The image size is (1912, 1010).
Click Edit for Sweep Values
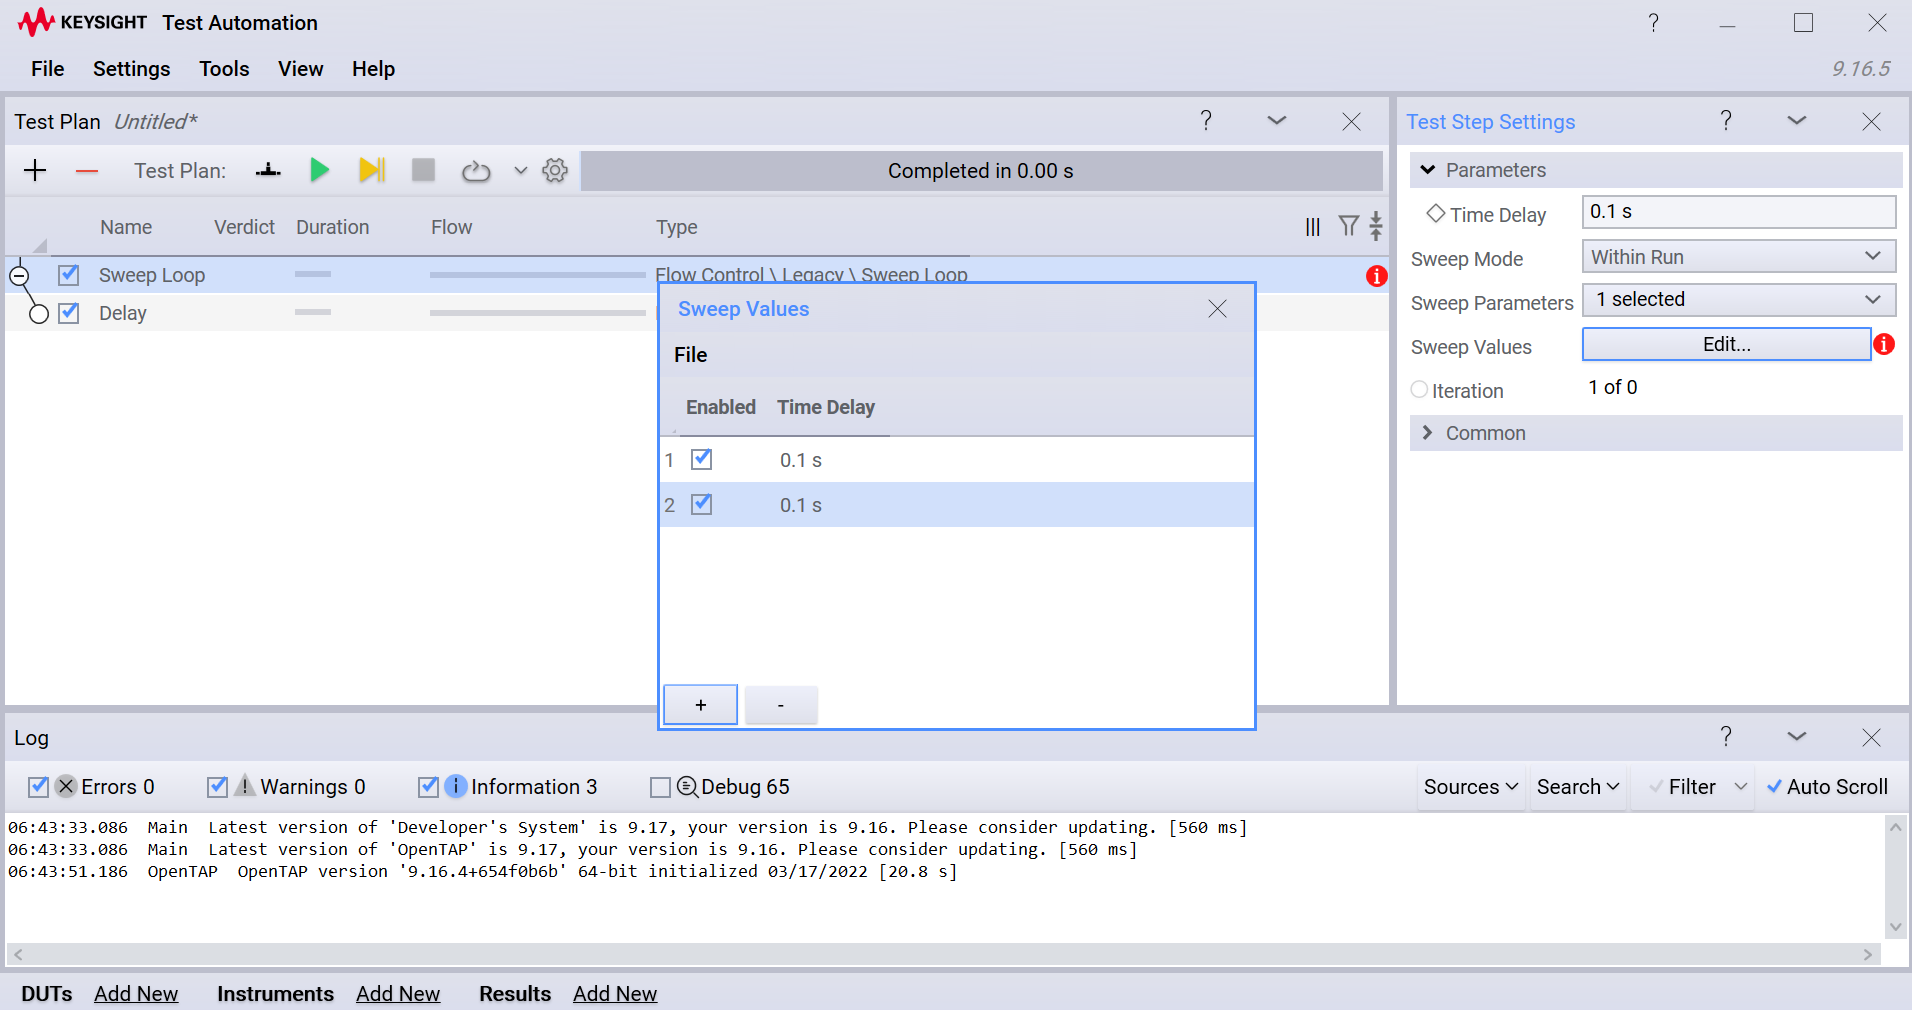[1727, 344]
